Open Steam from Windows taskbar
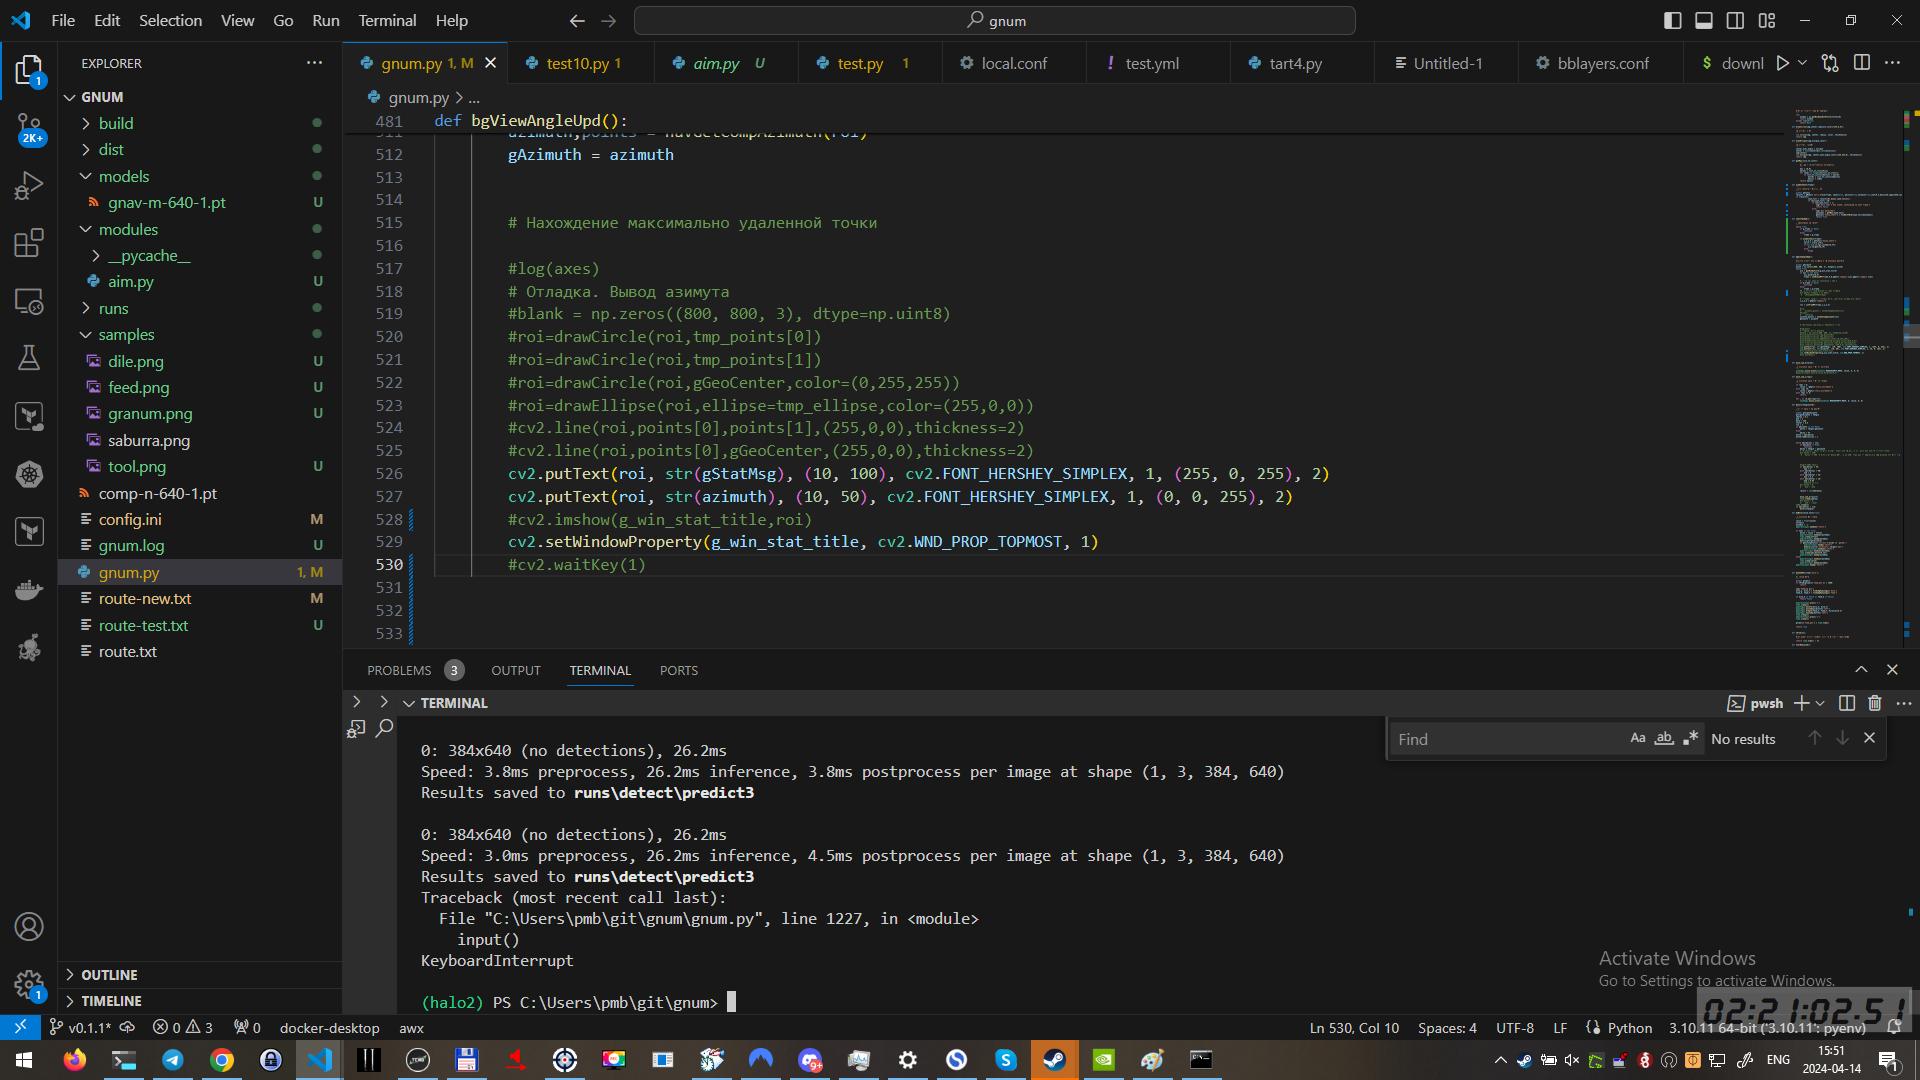Viewport: 1920px width, 1080px height. pos(1054,1060)
